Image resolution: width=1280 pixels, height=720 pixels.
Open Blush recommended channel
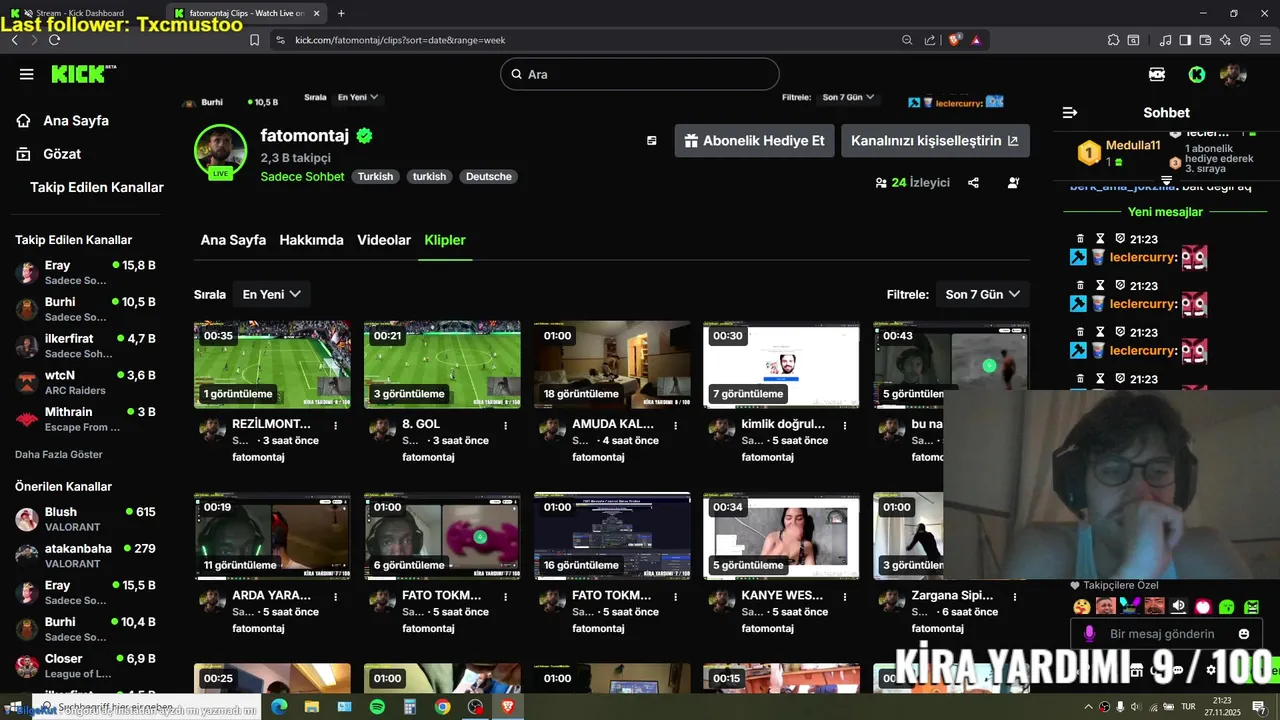coord(85,519)
